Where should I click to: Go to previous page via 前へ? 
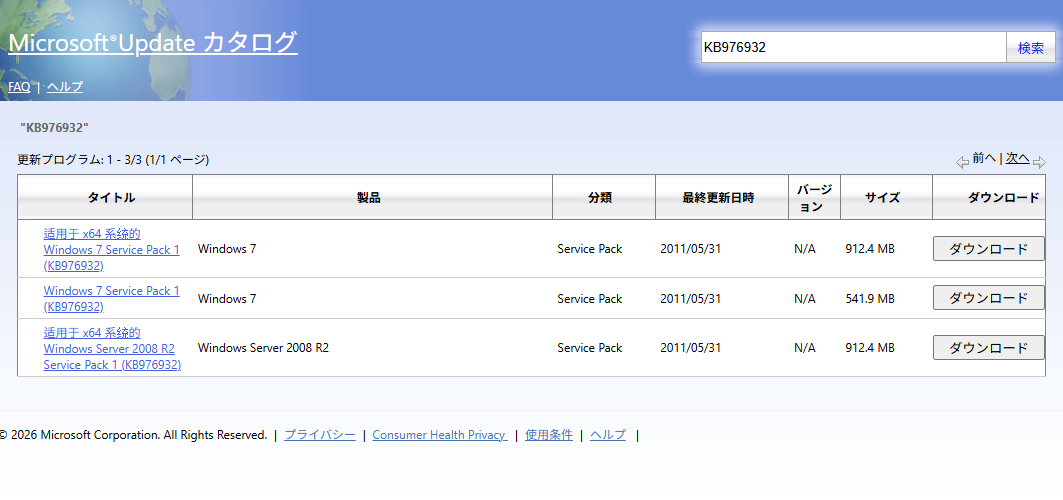(x=984, y=158)
